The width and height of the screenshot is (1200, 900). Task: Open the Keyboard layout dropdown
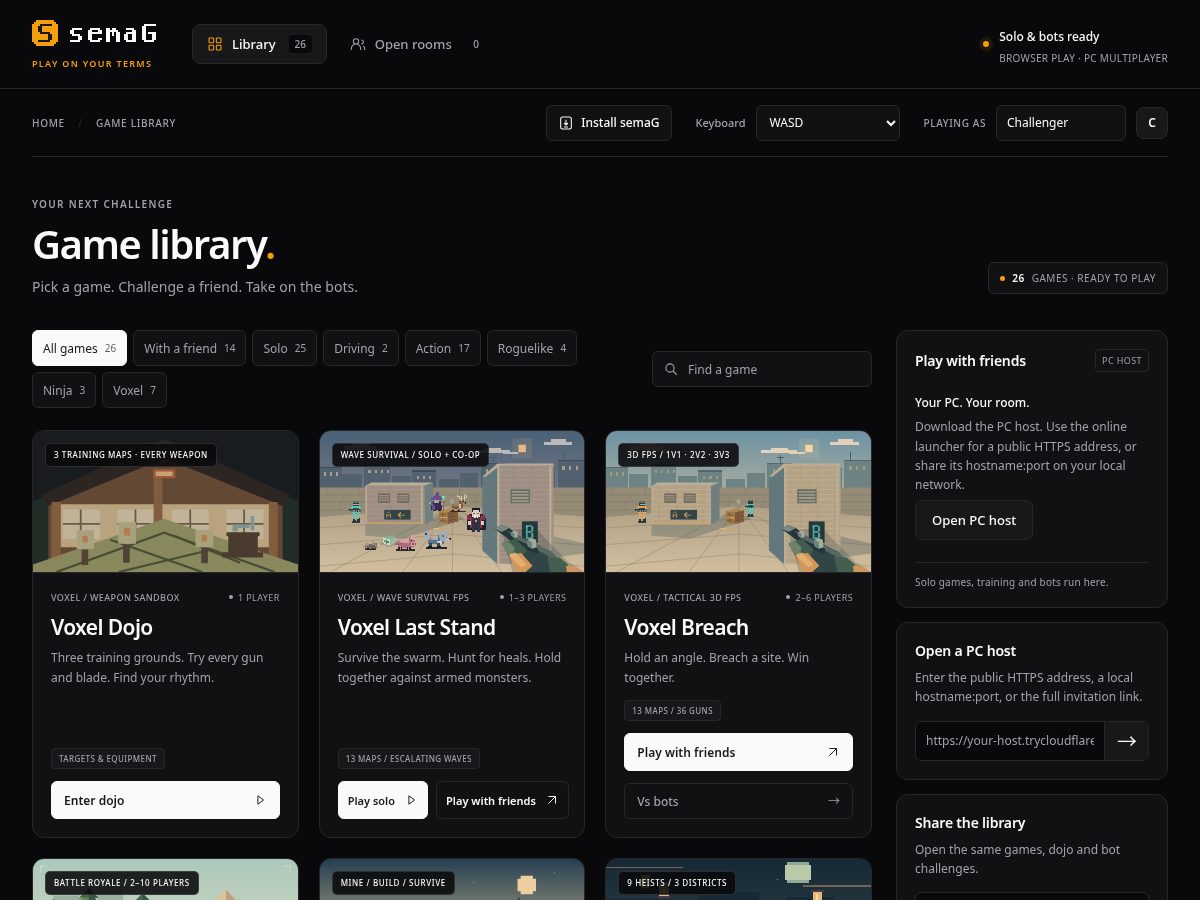click(828, 123)
